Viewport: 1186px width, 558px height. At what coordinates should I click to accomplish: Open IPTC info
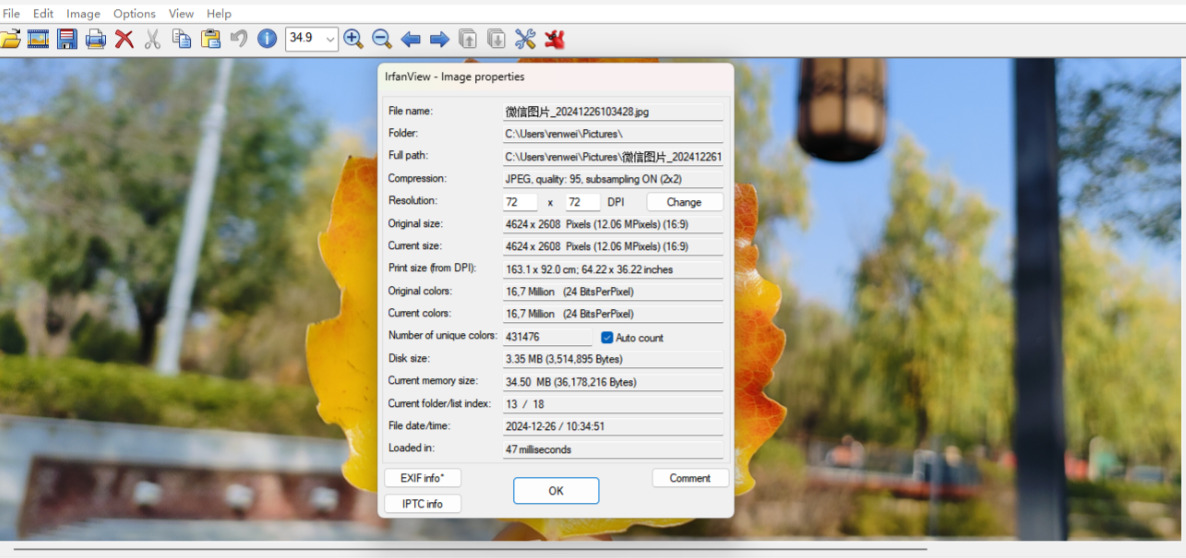423,504
